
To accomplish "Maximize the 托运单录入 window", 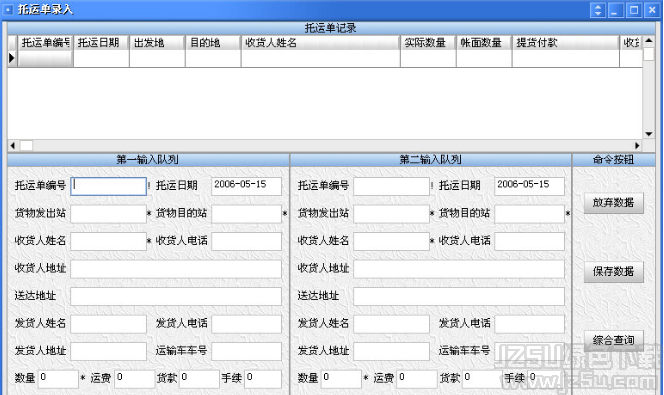I will click(x=634, y=10).
